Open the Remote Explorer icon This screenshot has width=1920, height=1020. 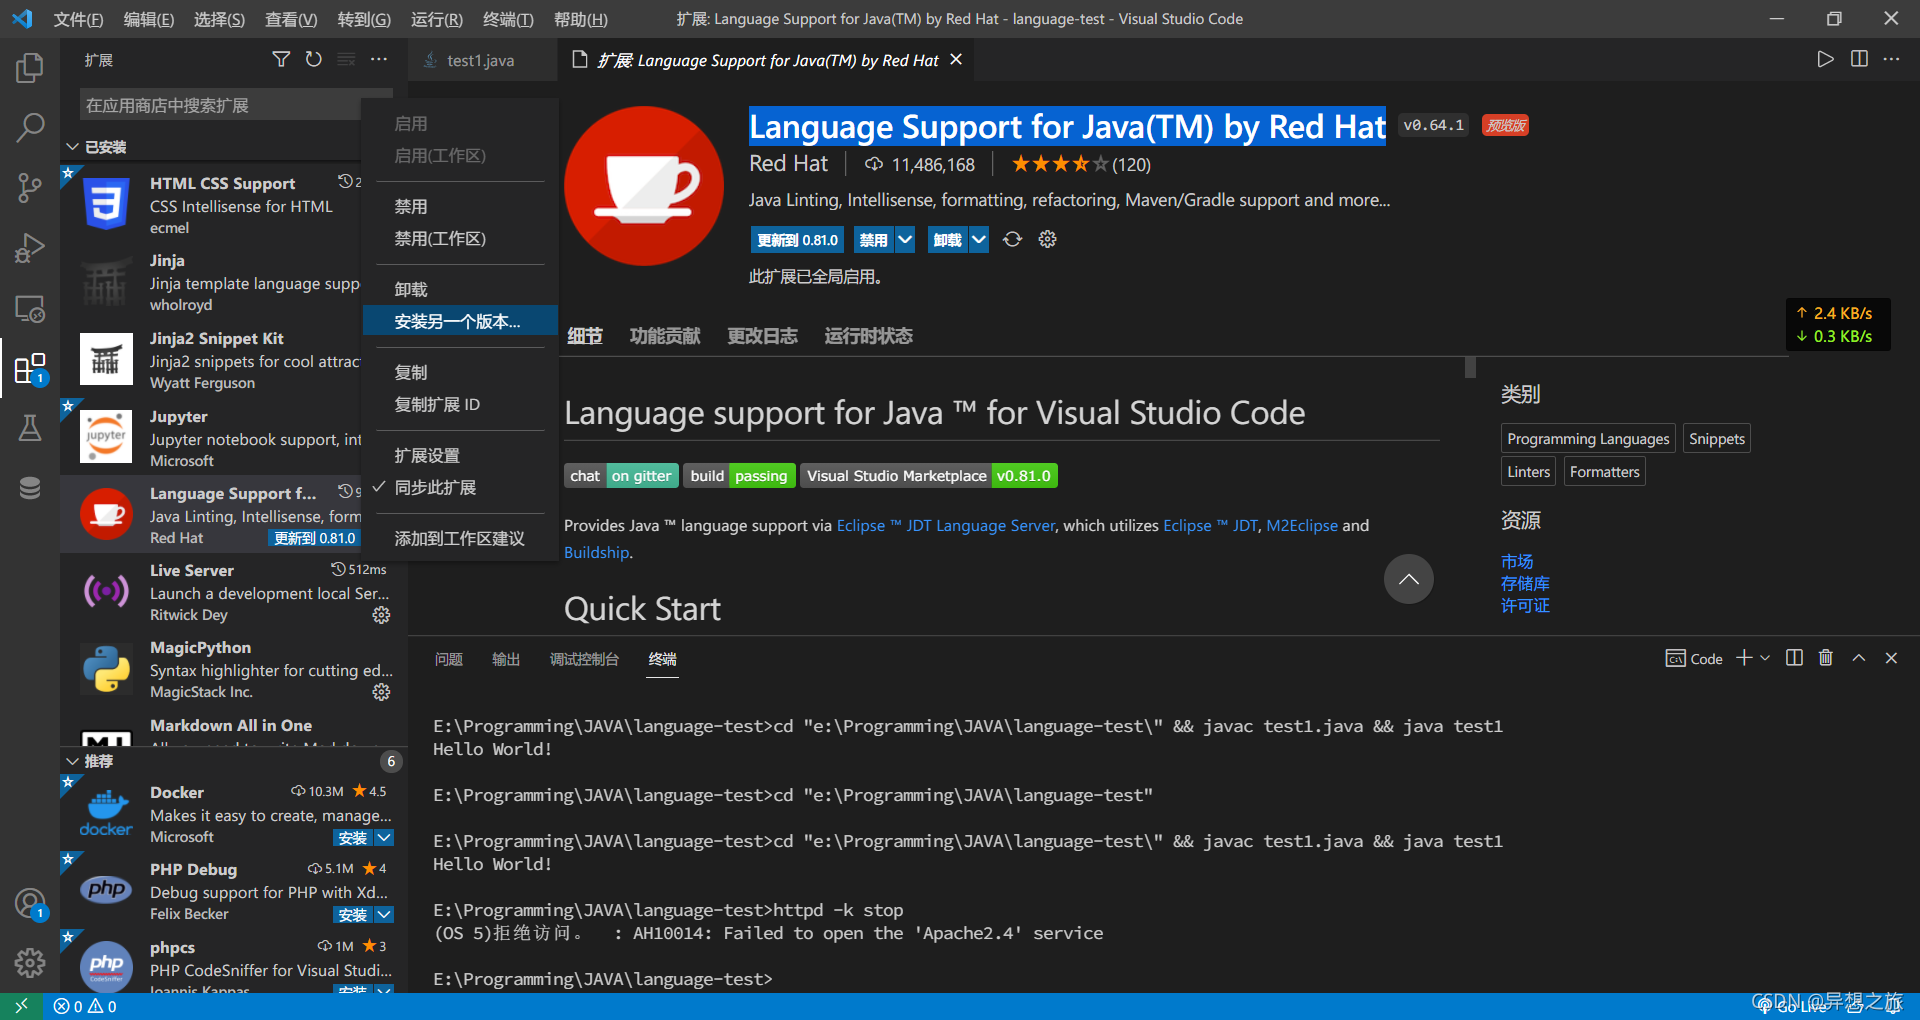30,309
